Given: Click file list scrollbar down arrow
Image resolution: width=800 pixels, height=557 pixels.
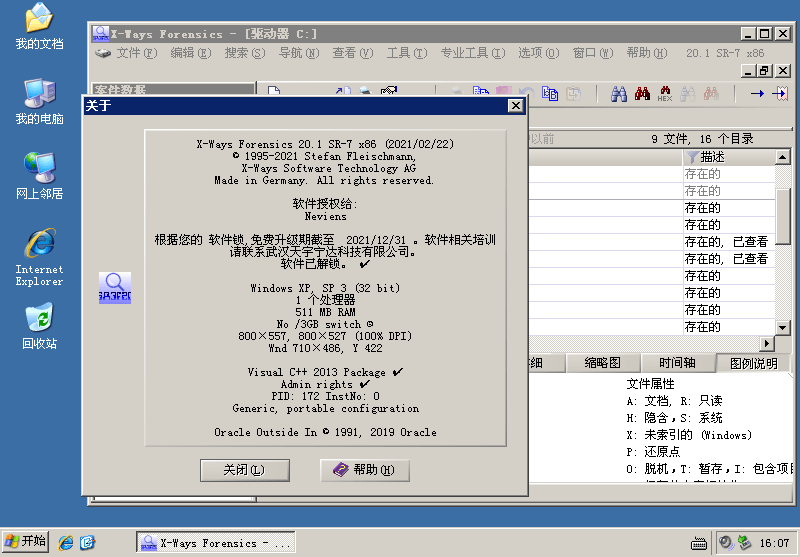Looking at the screenshot, I should 782,327.
